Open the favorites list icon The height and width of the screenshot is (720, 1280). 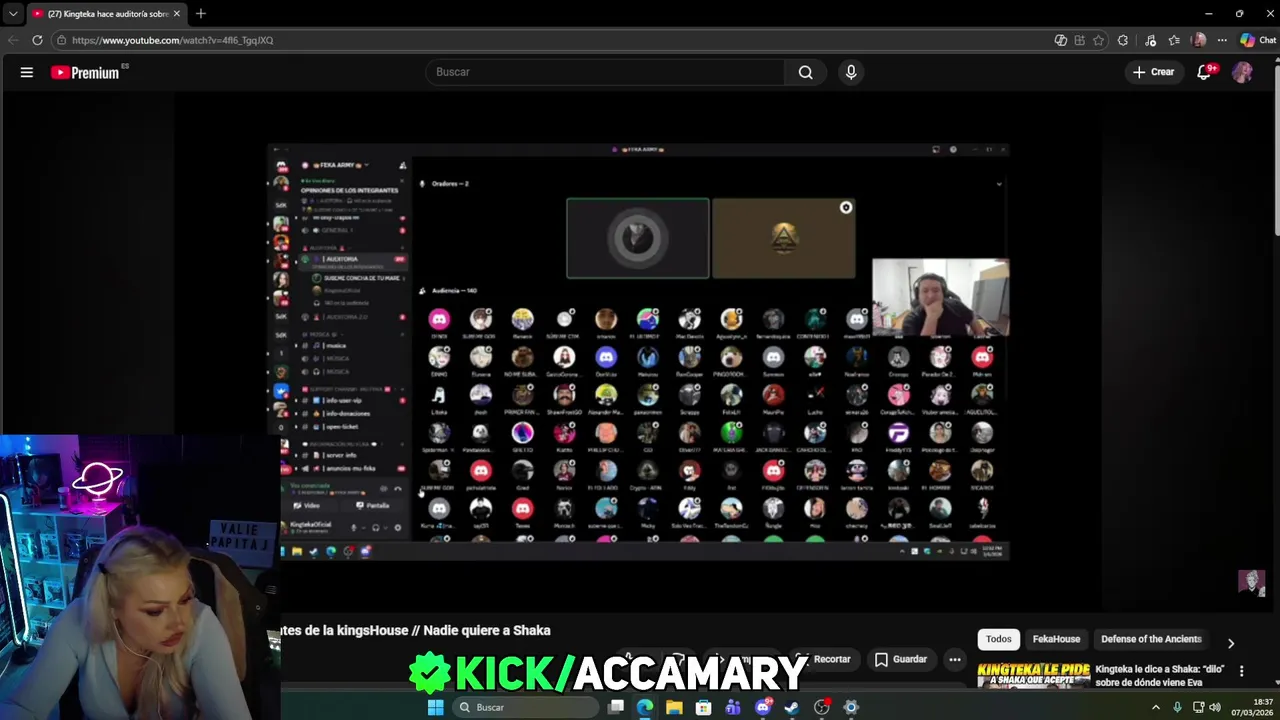click(x=1174, y=40)
